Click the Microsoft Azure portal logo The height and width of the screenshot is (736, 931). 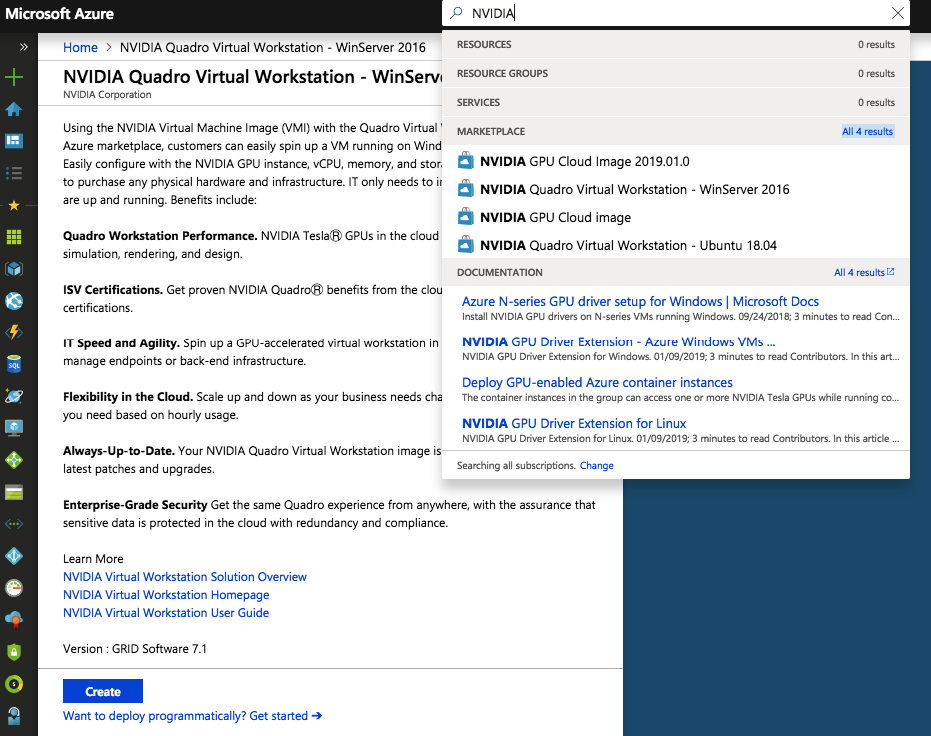pos(59,14)
